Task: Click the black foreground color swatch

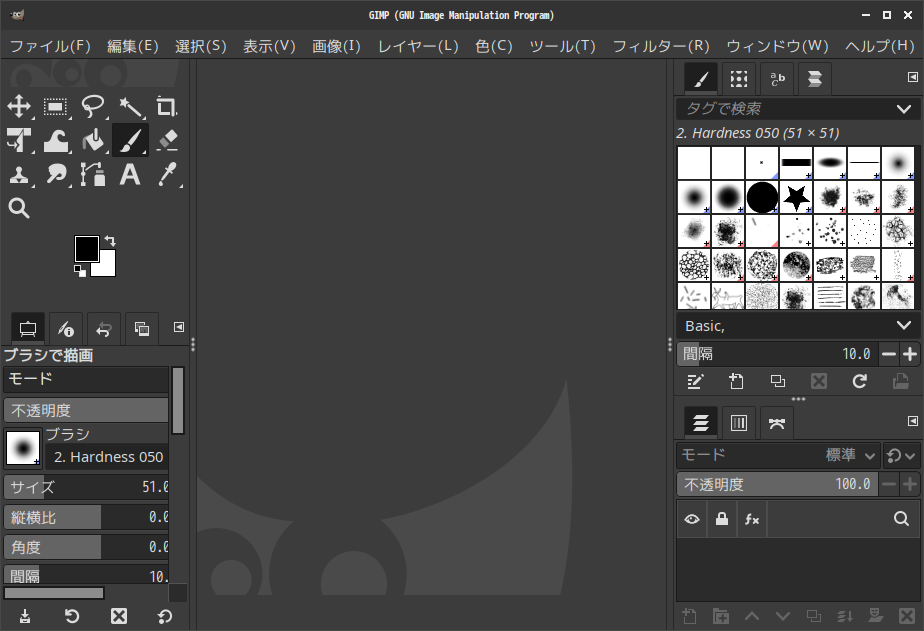Action: [86, 248]
